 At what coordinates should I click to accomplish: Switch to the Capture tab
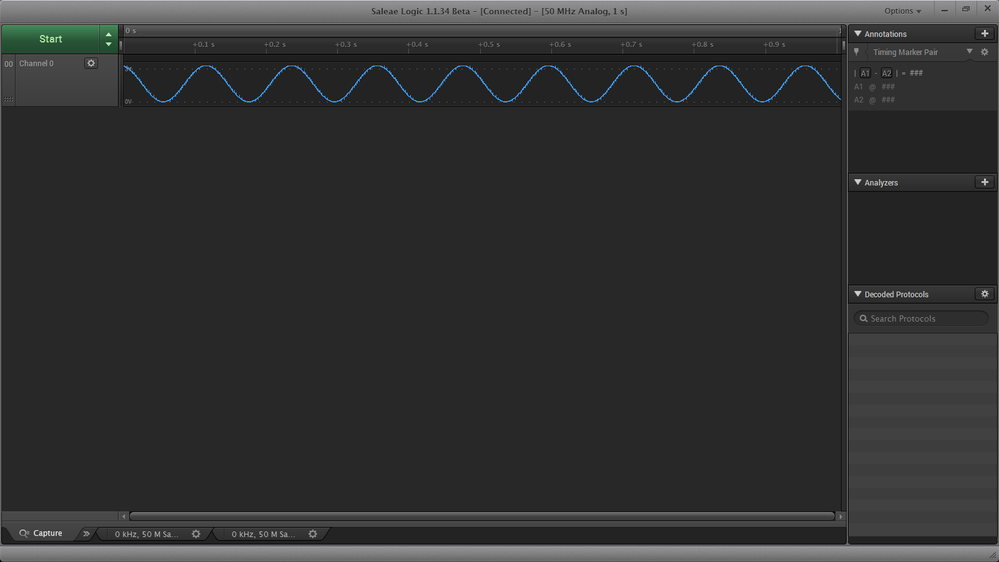coord(41,533)
